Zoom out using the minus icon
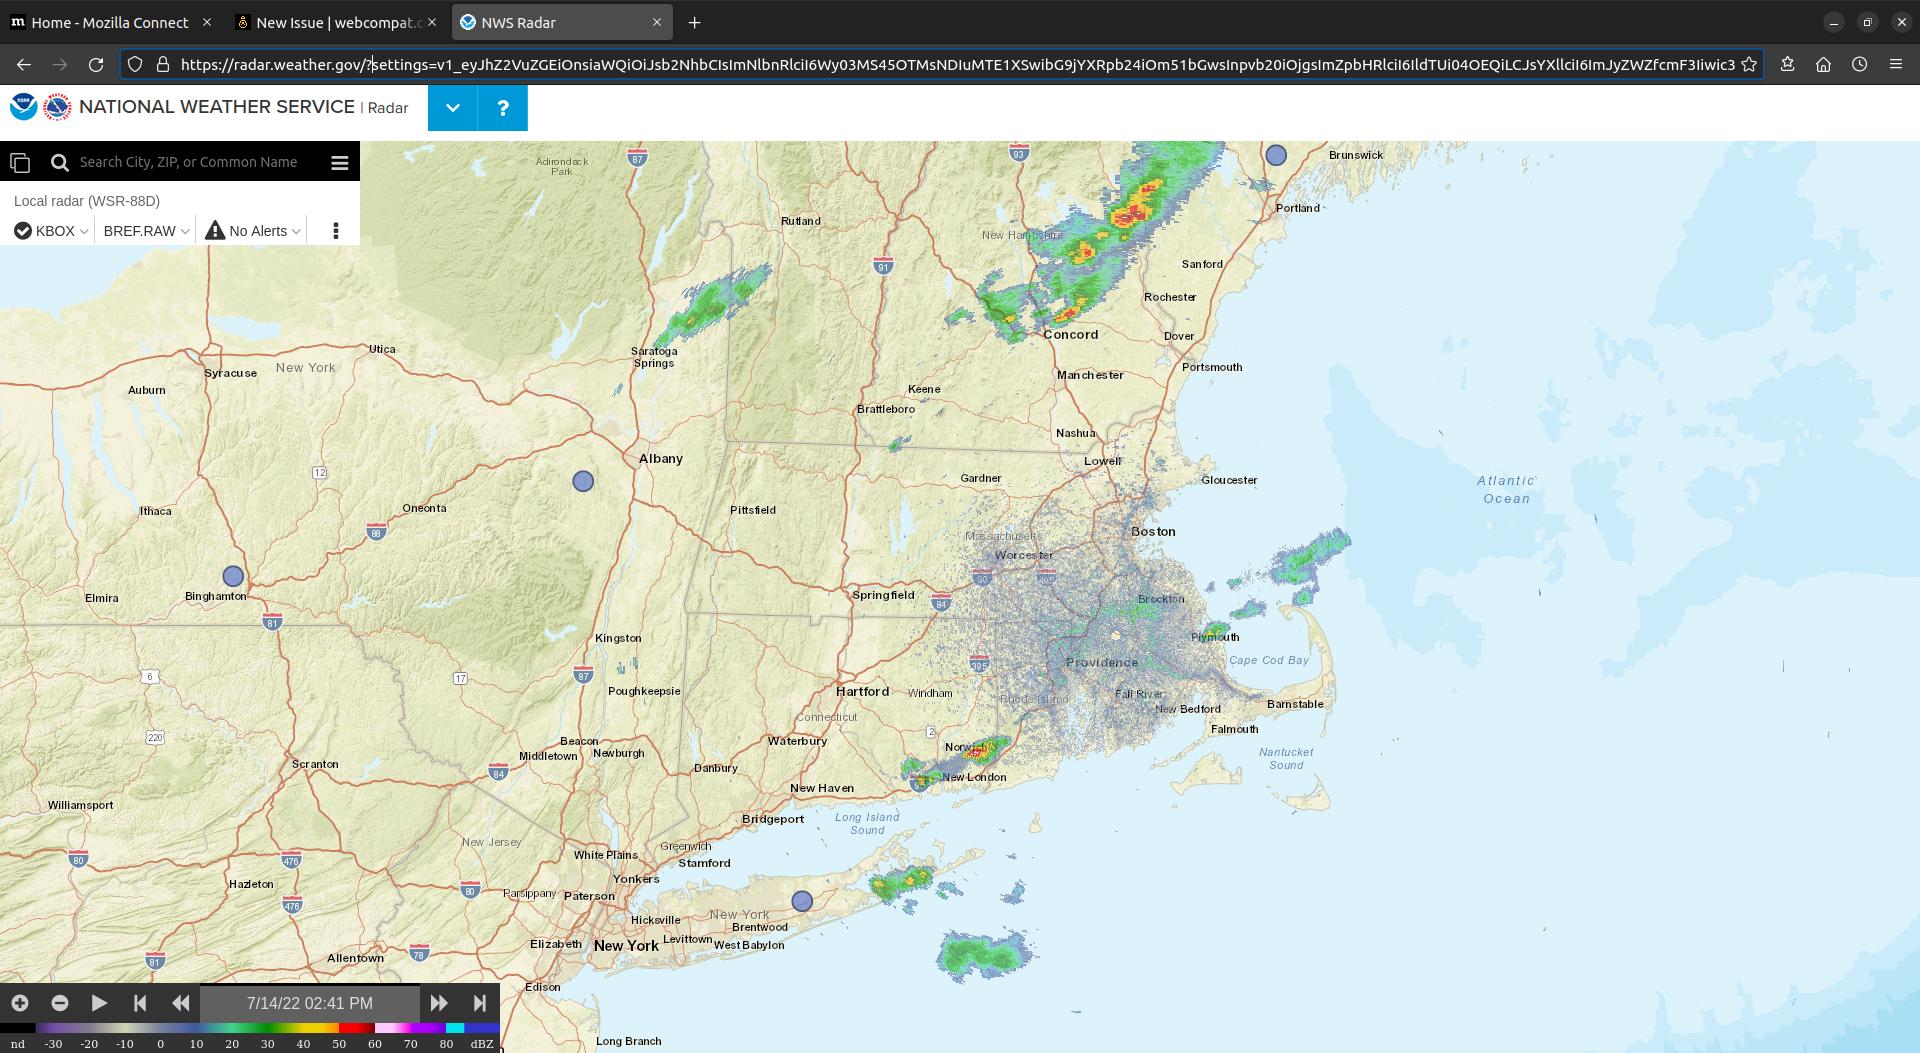Viewport: 1920px width, 1053px height. pos(60,1003)
